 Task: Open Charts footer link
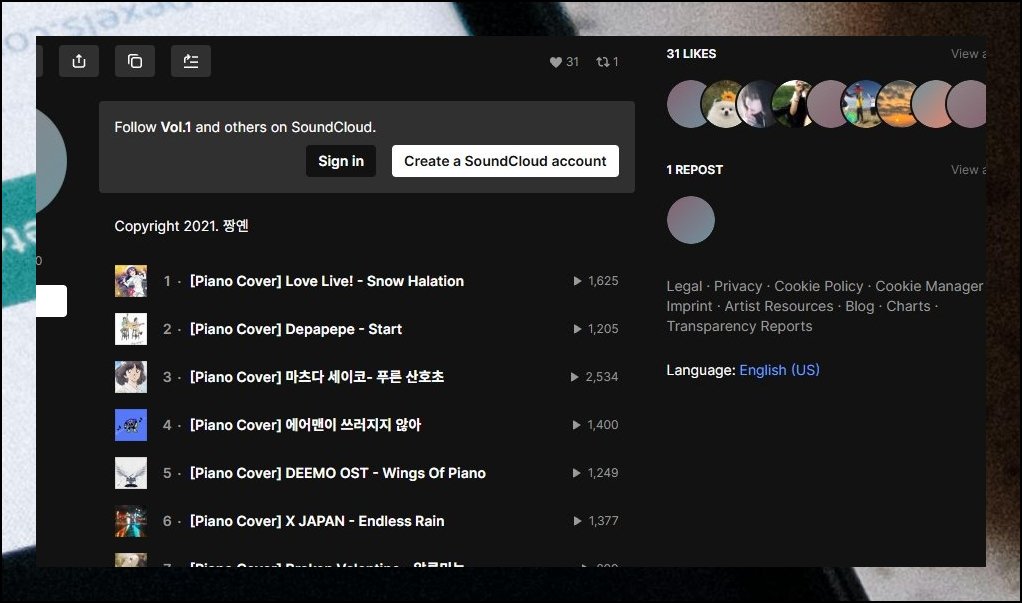tap(908, 306)
